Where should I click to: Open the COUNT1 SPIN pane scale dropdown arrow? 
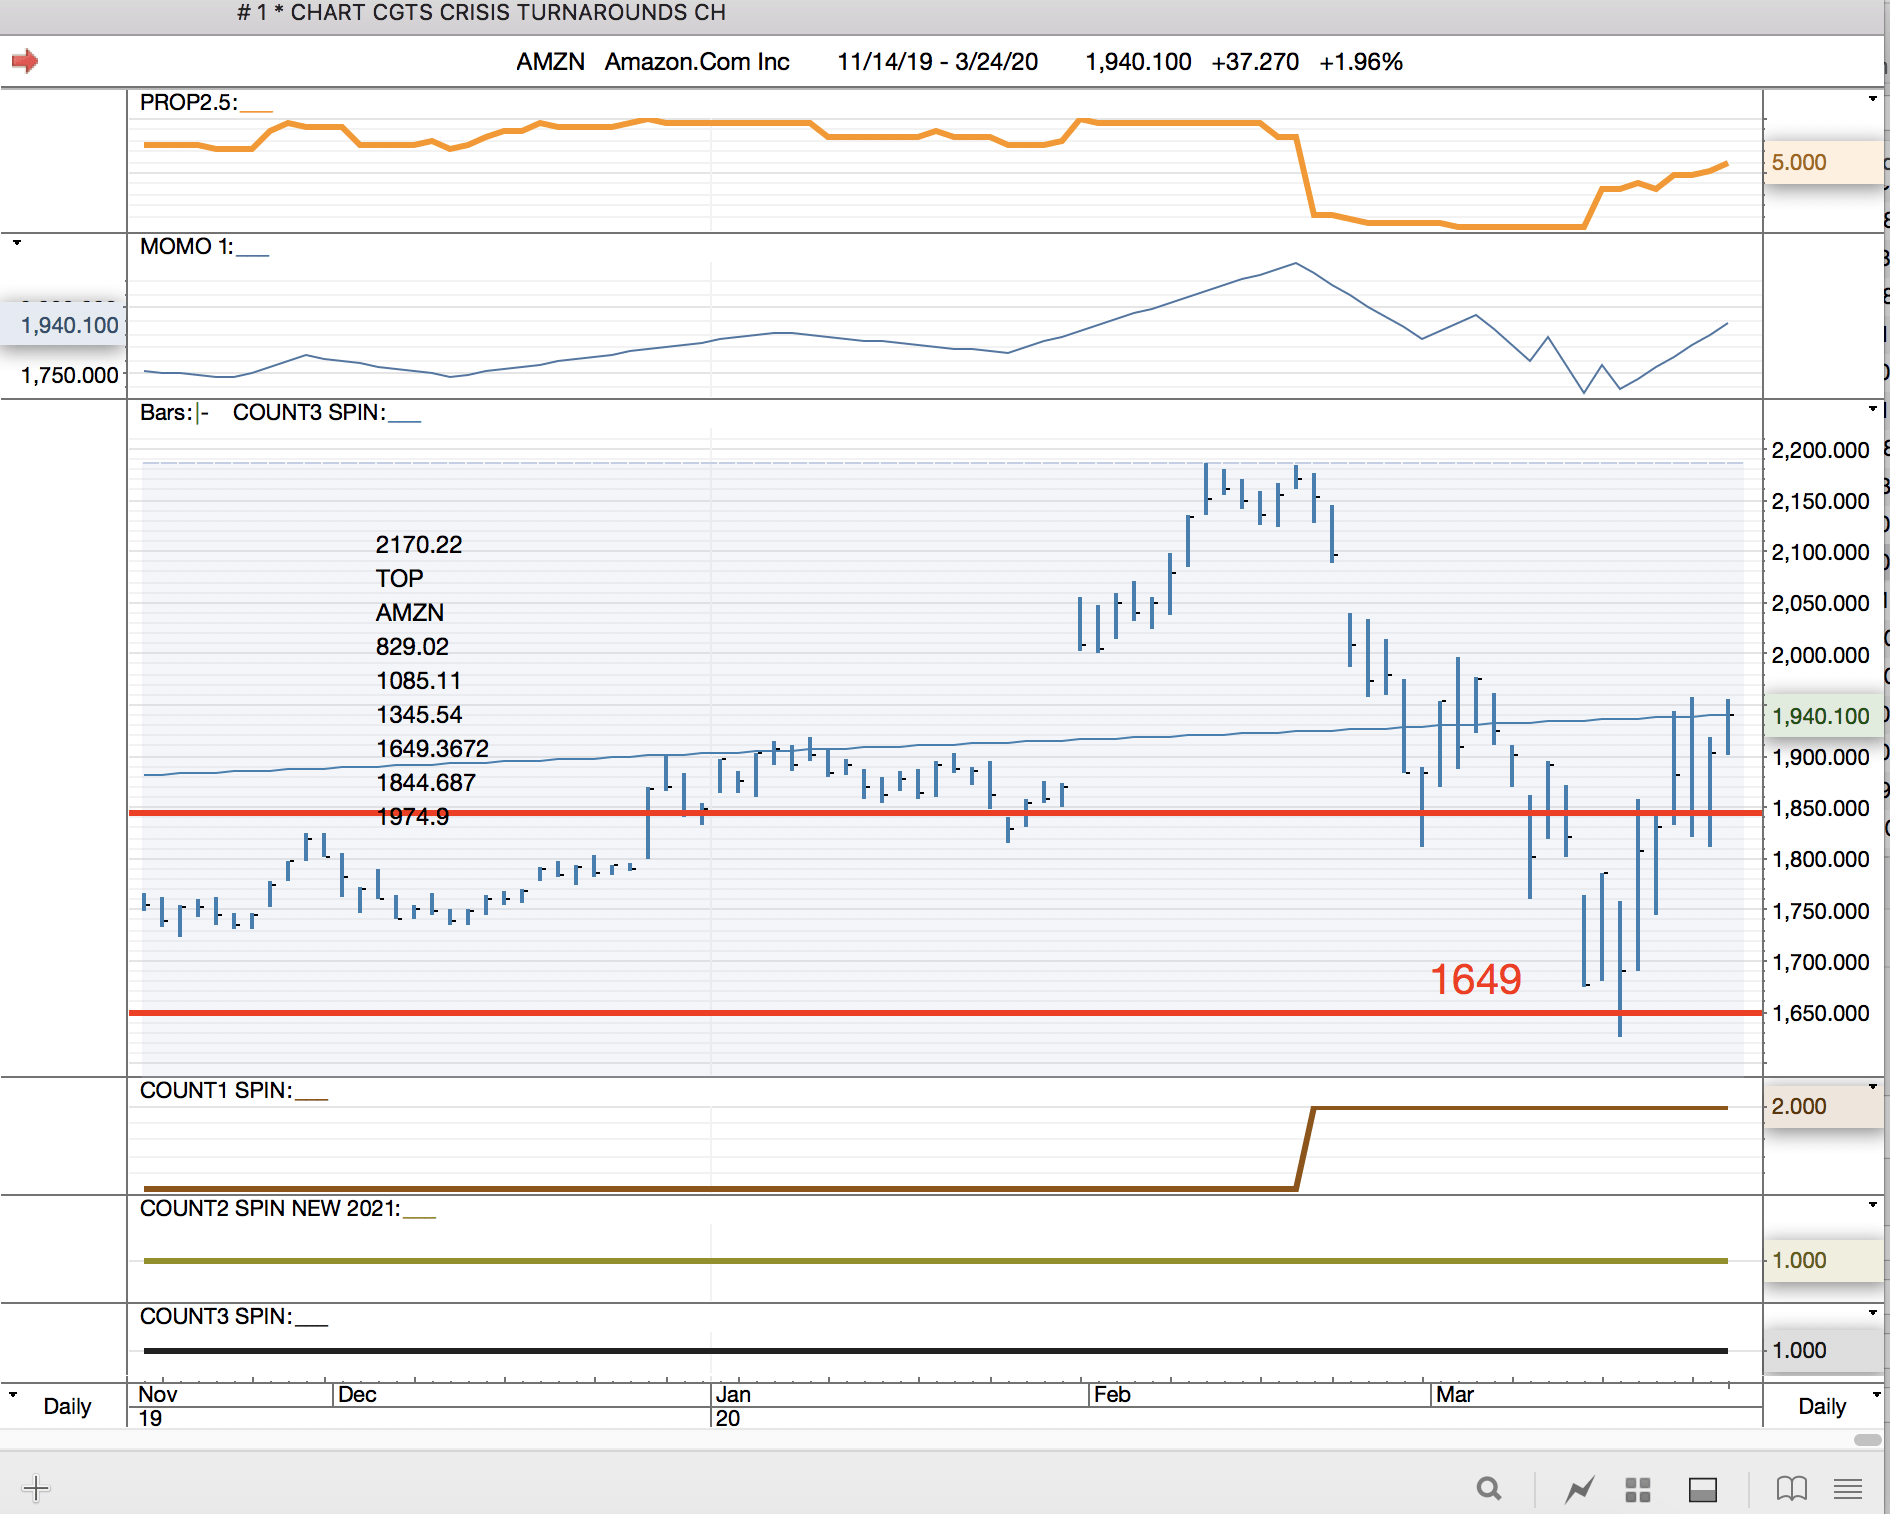1873,1086
